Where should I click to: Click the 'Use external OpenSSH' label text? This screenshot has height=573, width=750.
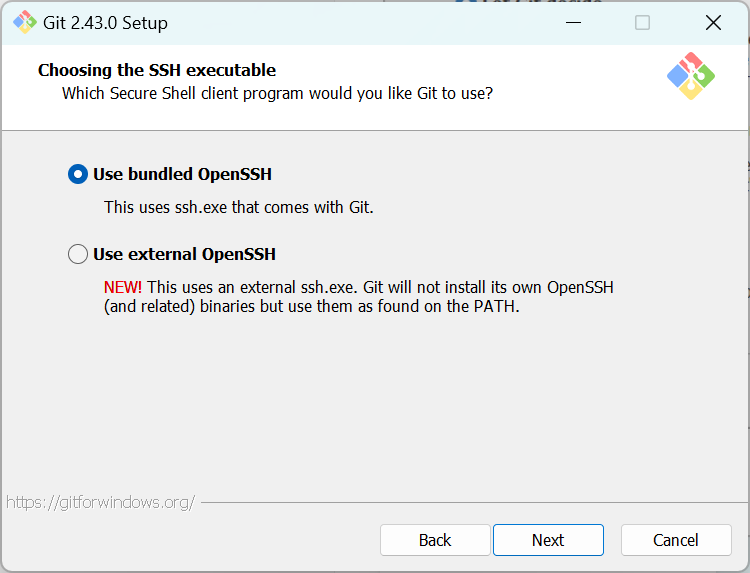tap(184, 254)
